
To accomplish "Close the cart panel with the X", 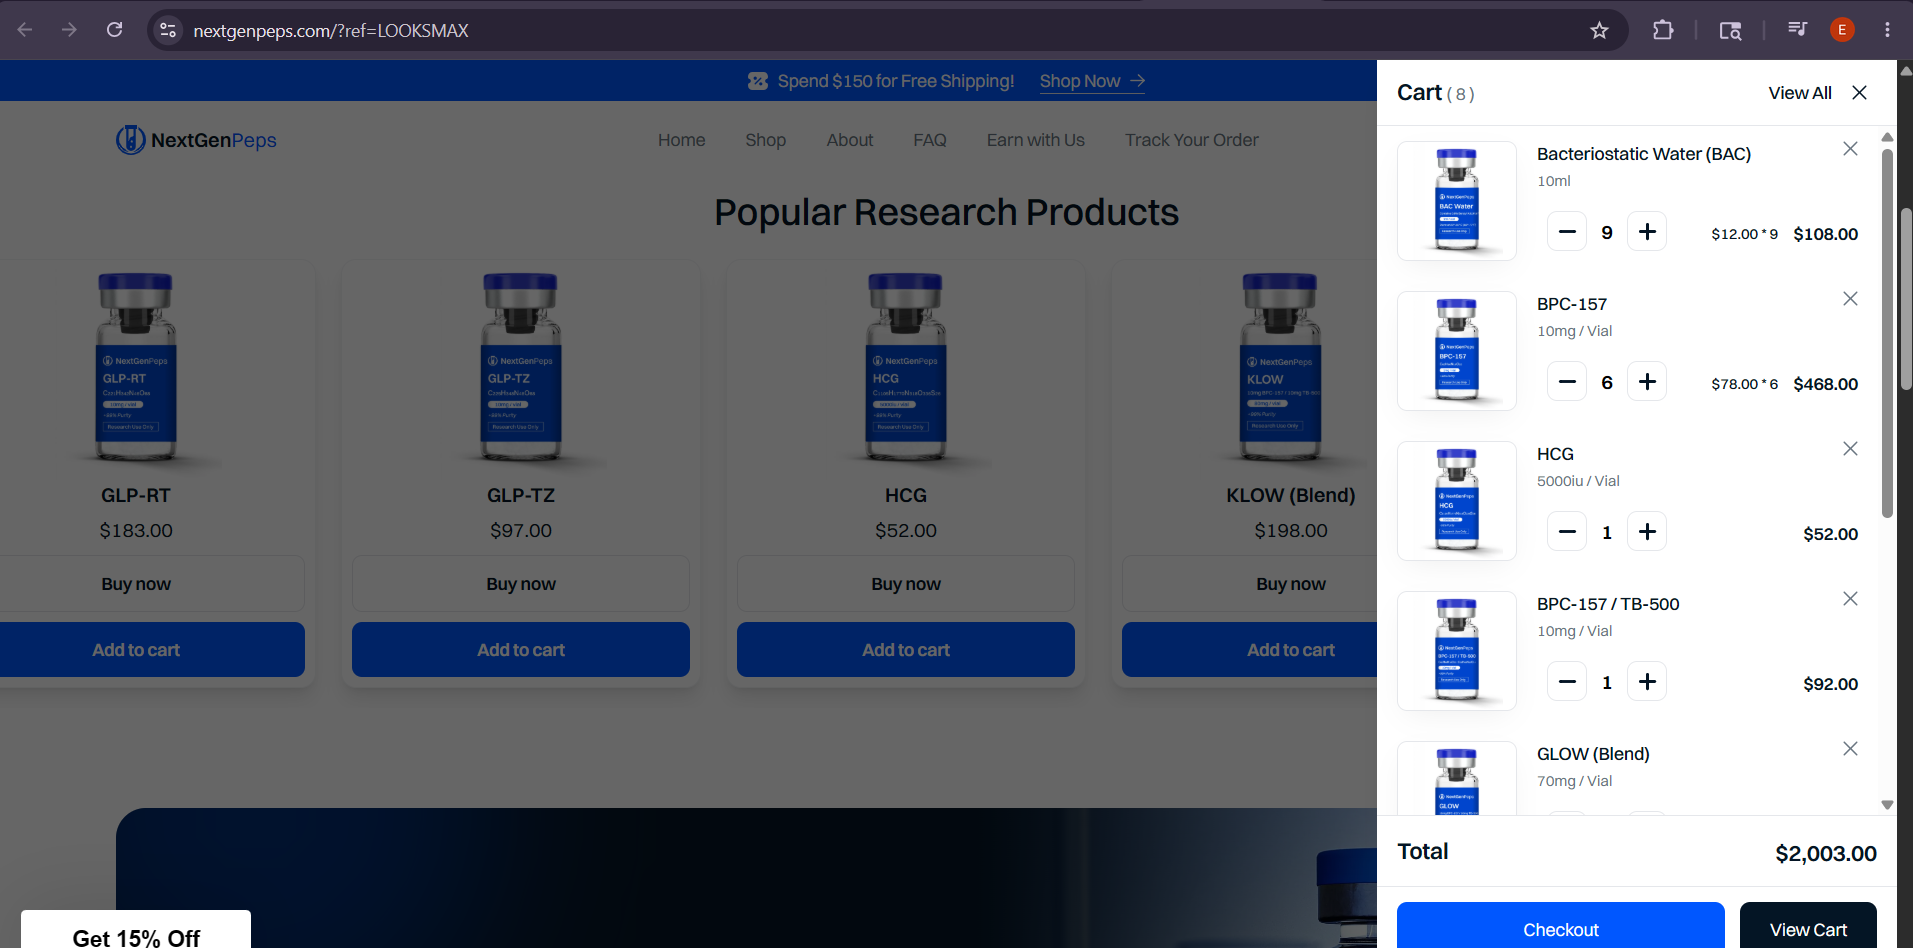I will tap(1859, 92).
